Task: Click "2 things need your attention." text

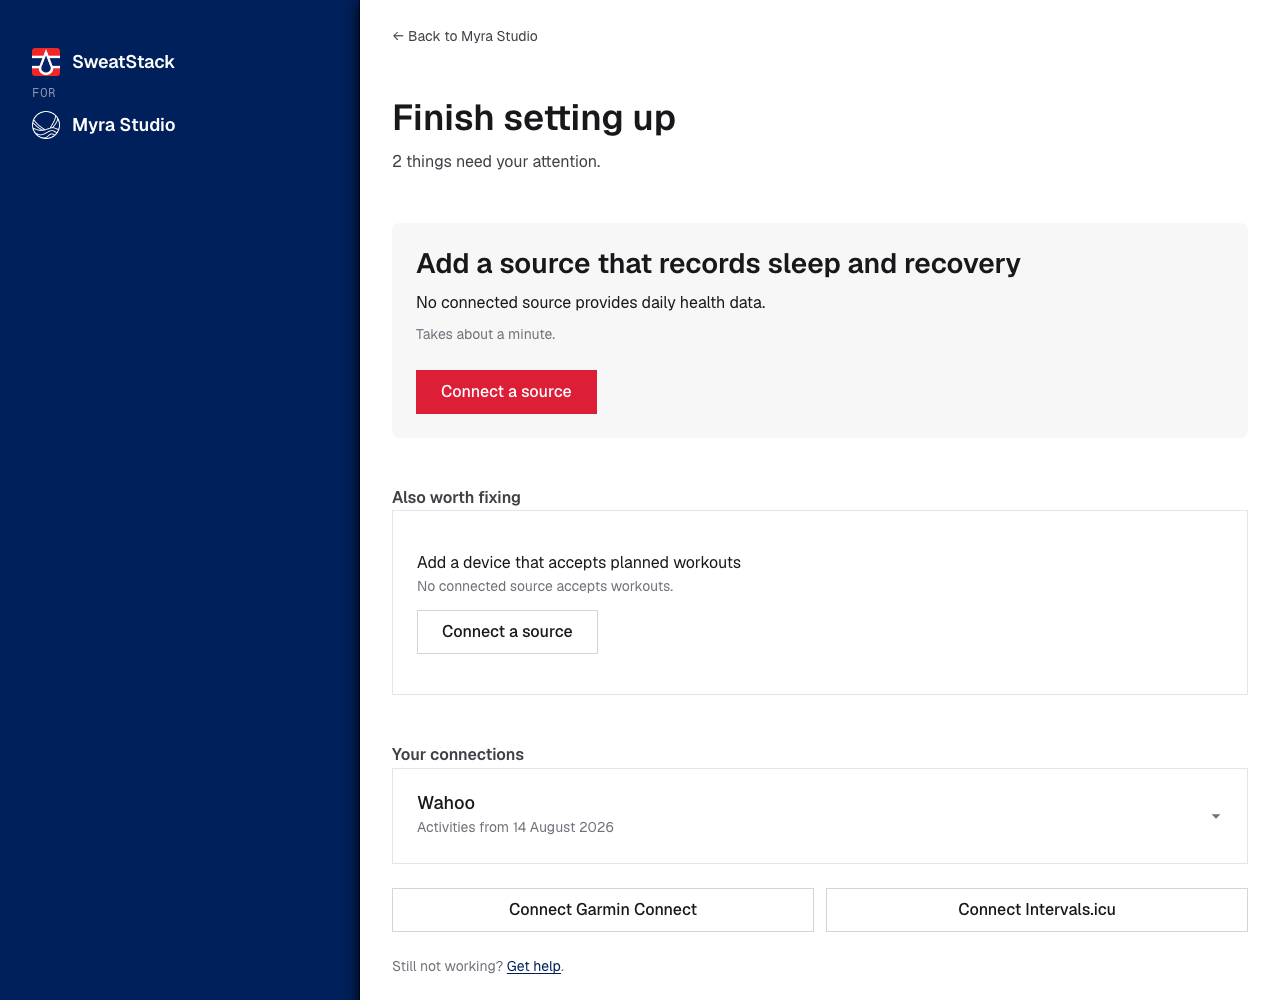Action: click(x=496, y=162)
